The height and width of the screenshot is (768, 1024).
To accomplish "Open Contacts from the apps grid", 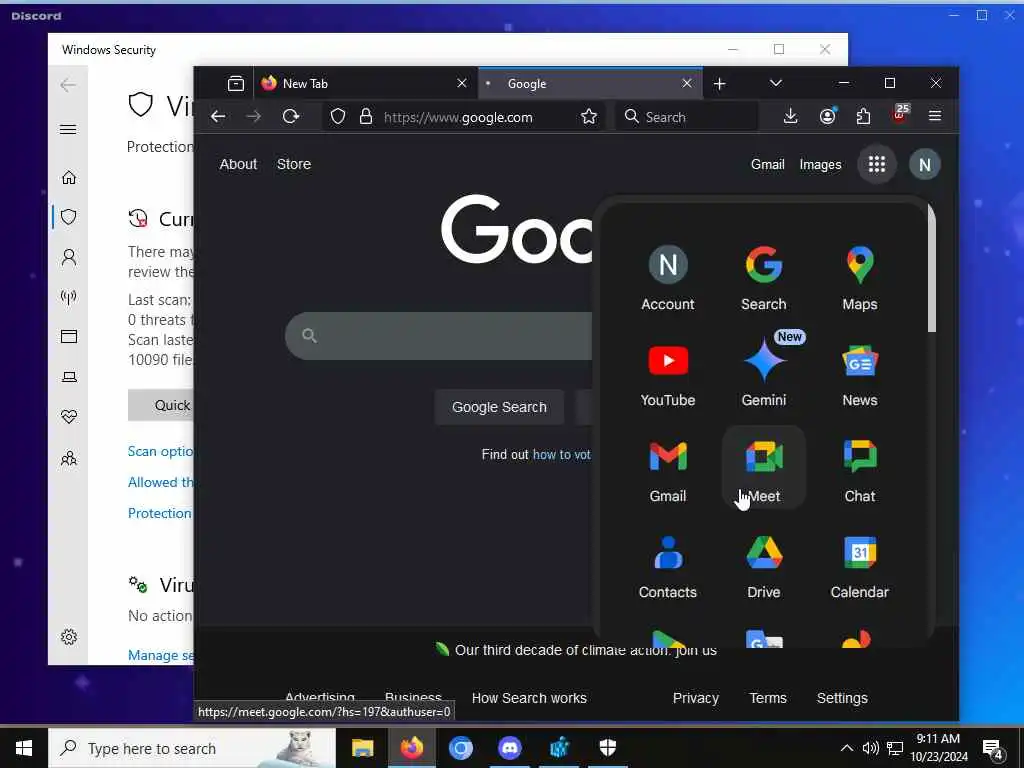I will (667, 567).
